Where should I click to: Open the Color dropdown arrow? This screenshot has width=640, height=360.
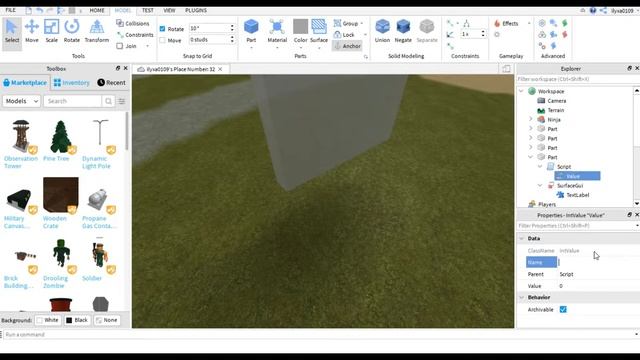click(300, 48)
